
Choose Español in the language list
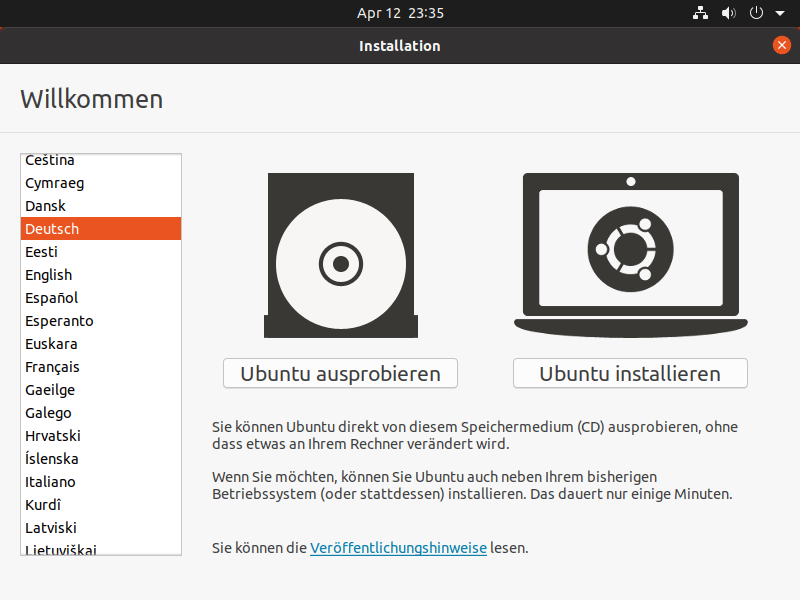(x=52, y=298)
